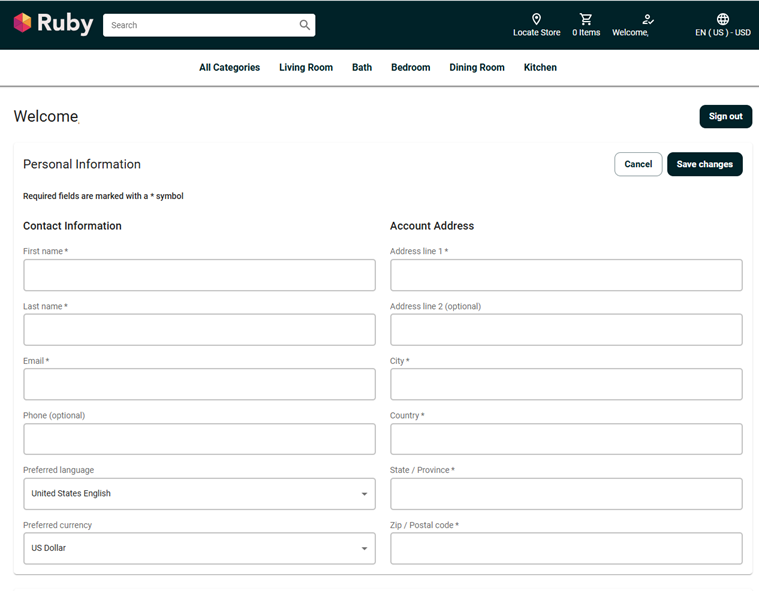The image size is (759, 591).
Task: Open the Kitchen category
Action: (x=540, y=68)
